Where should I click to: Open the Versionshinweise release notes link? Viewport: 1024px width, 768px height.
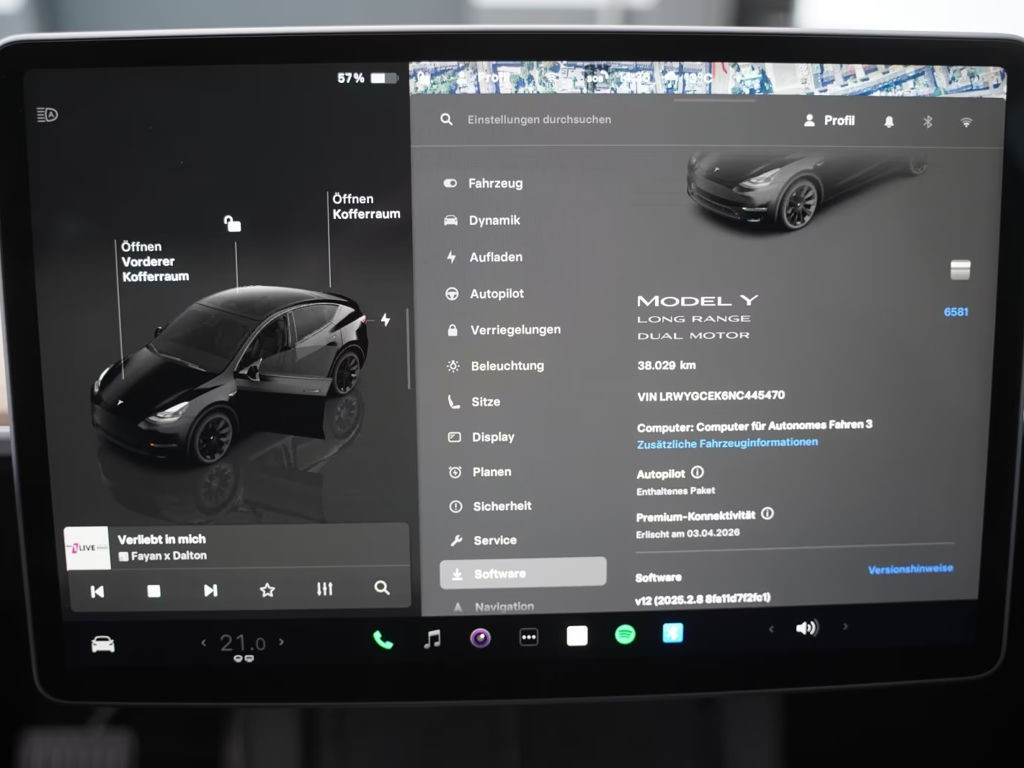click(x=912, y=568)
